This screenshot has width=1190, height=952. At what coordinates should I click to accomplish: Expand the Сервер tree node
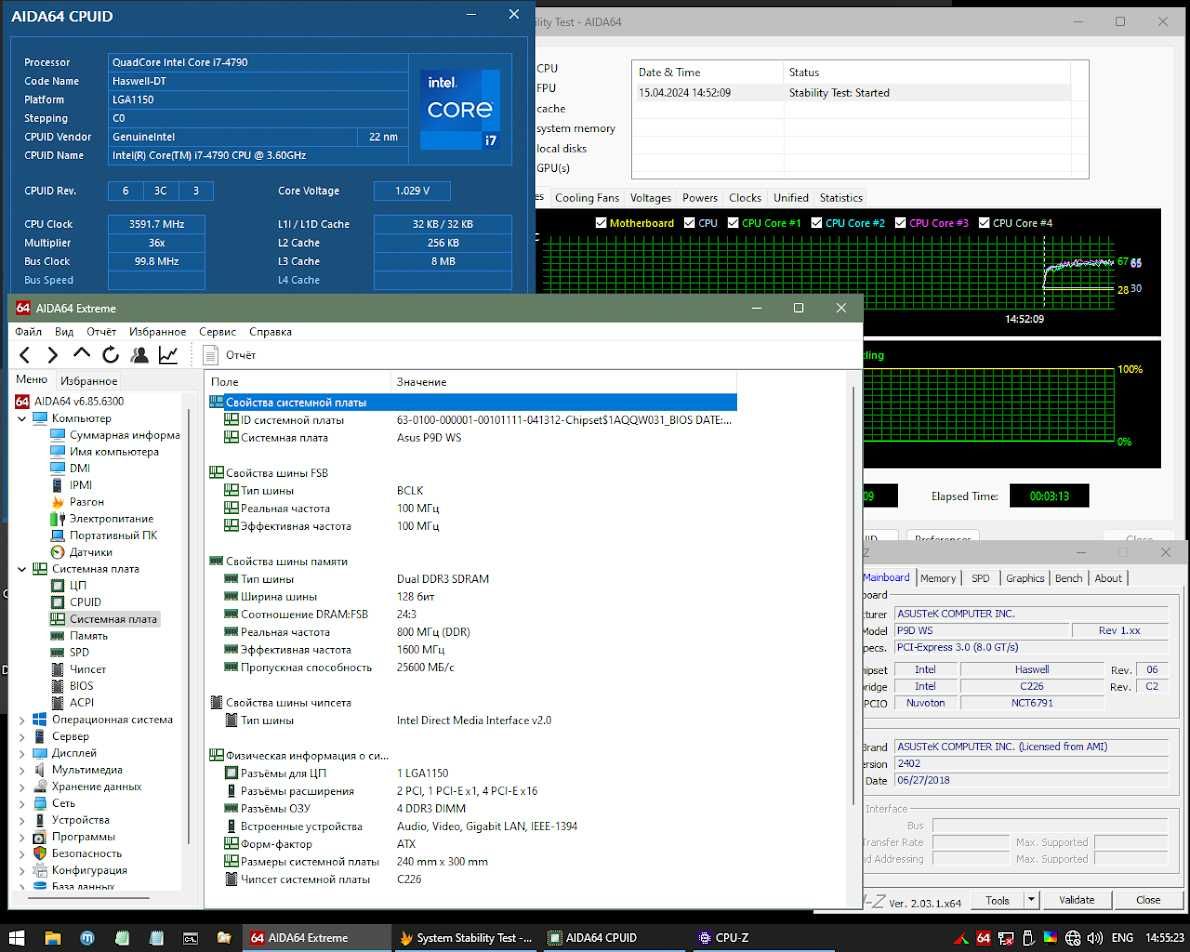click(x=21, y=736)
